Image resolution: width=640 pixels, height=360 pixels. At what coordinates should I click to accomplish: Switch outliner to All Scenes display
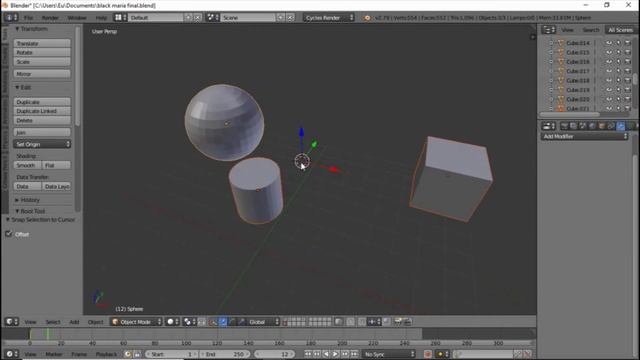[620, 30]
